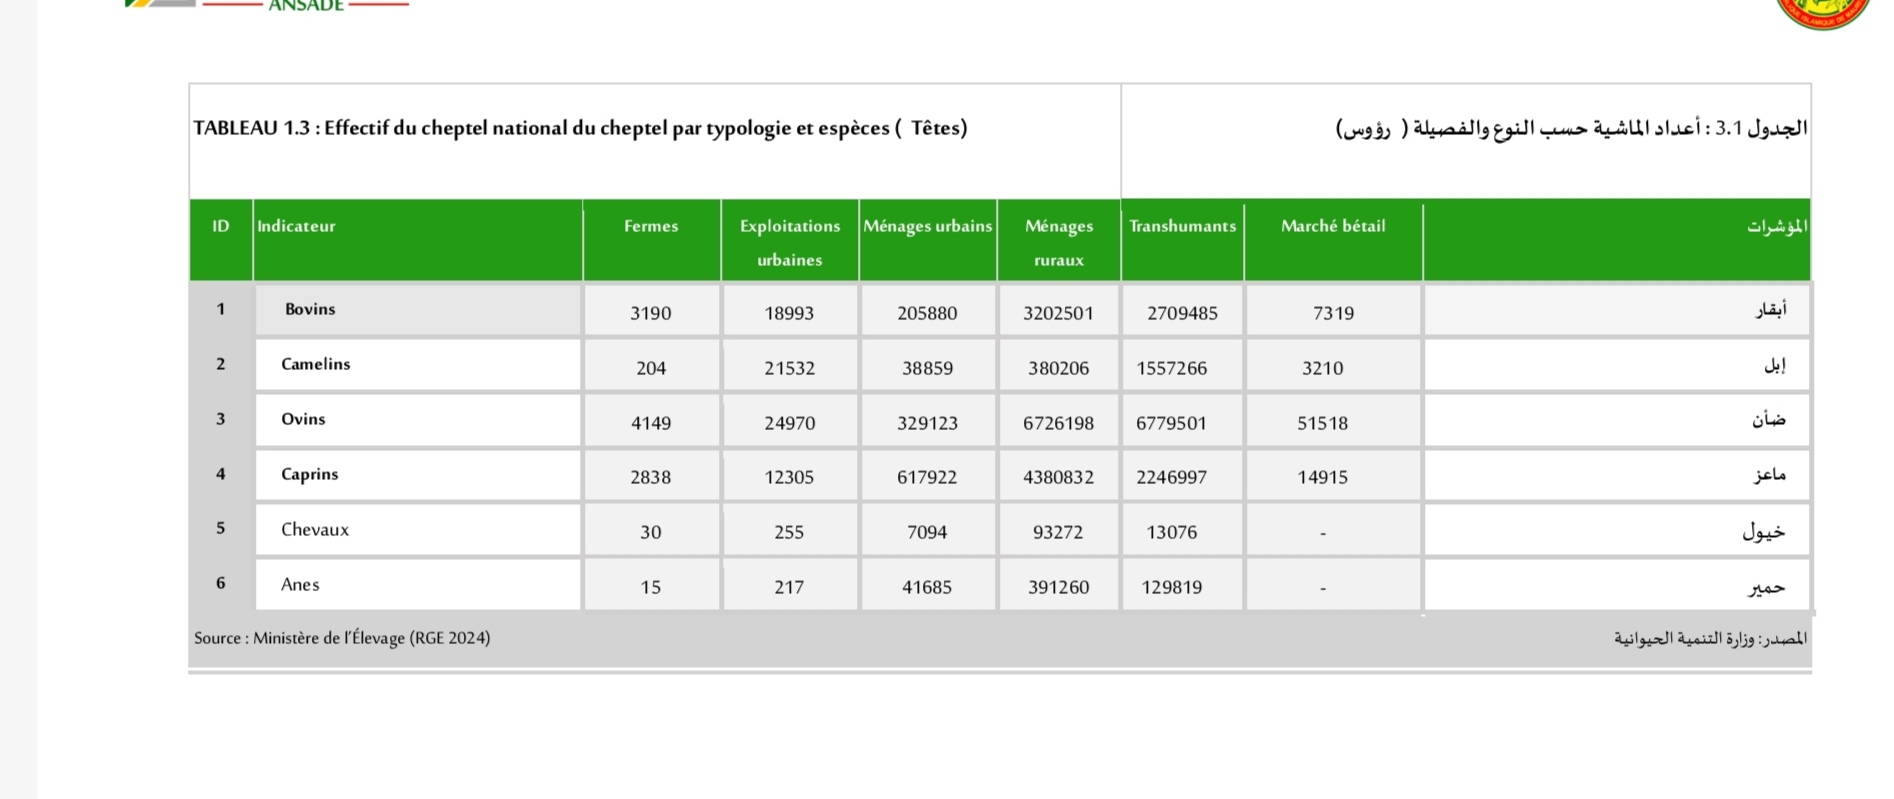Click Caprins value 12305
The width and height of the screenshot is (1894, 799).
(789, 477)
